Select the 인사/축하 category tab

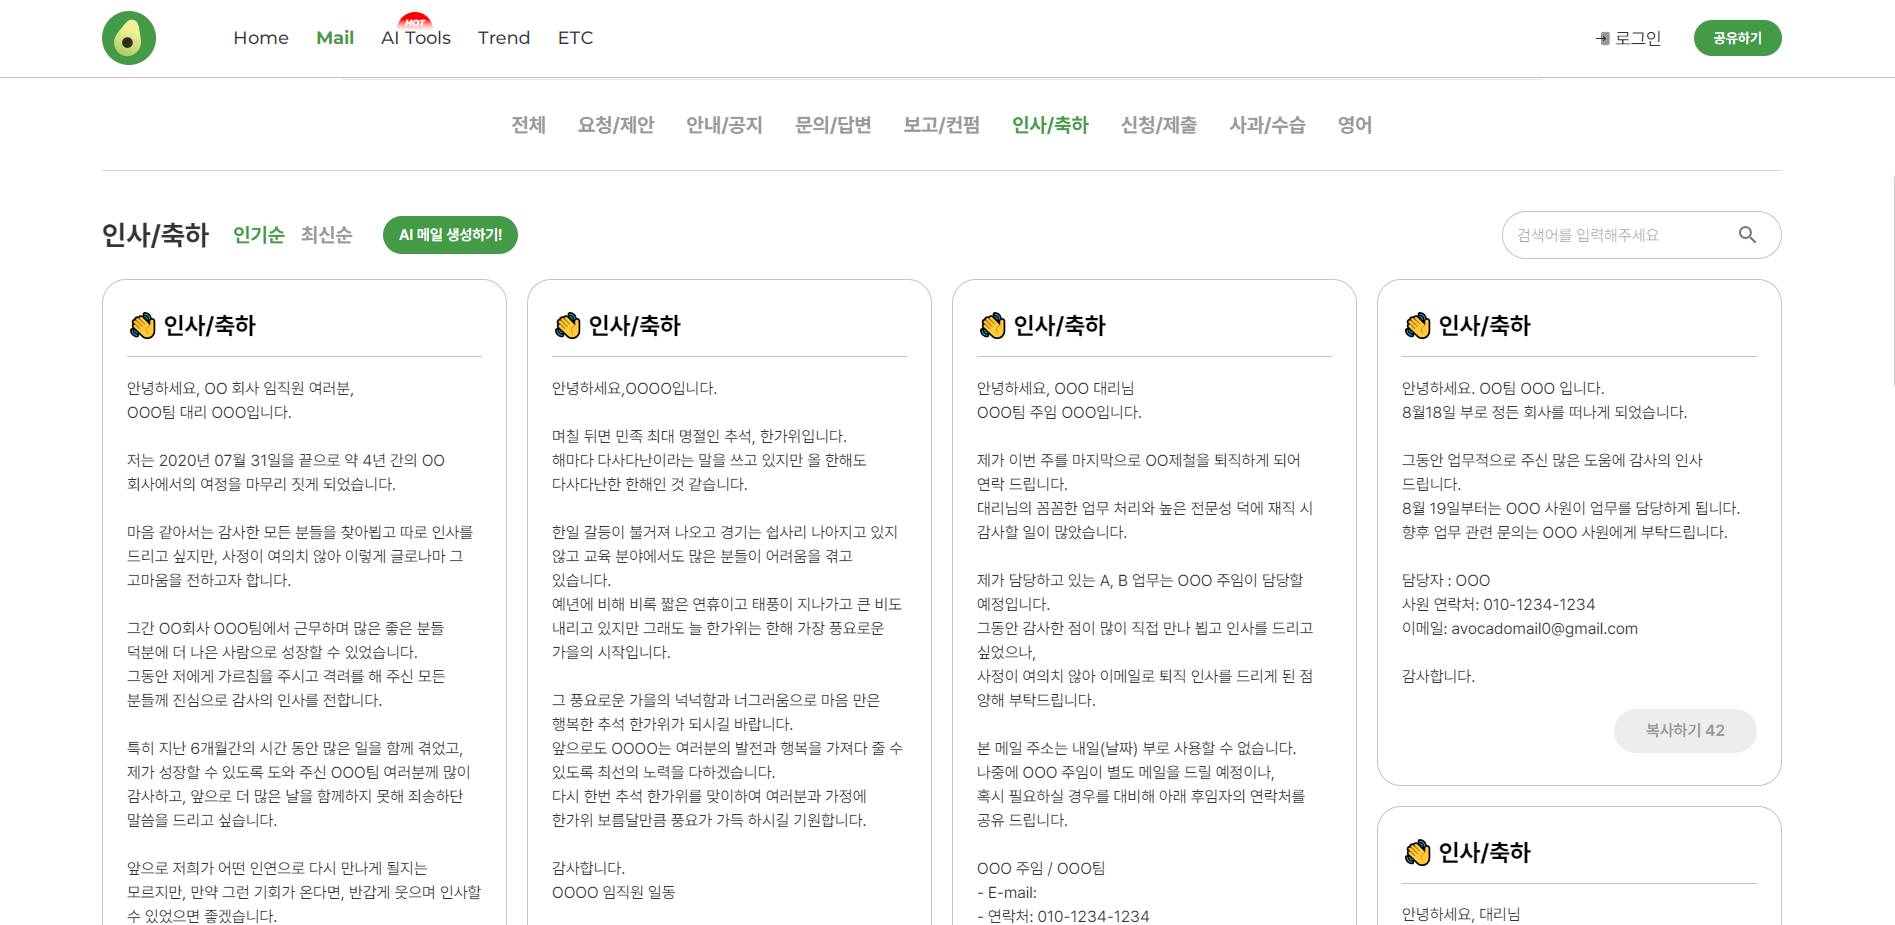point(1050,125)
